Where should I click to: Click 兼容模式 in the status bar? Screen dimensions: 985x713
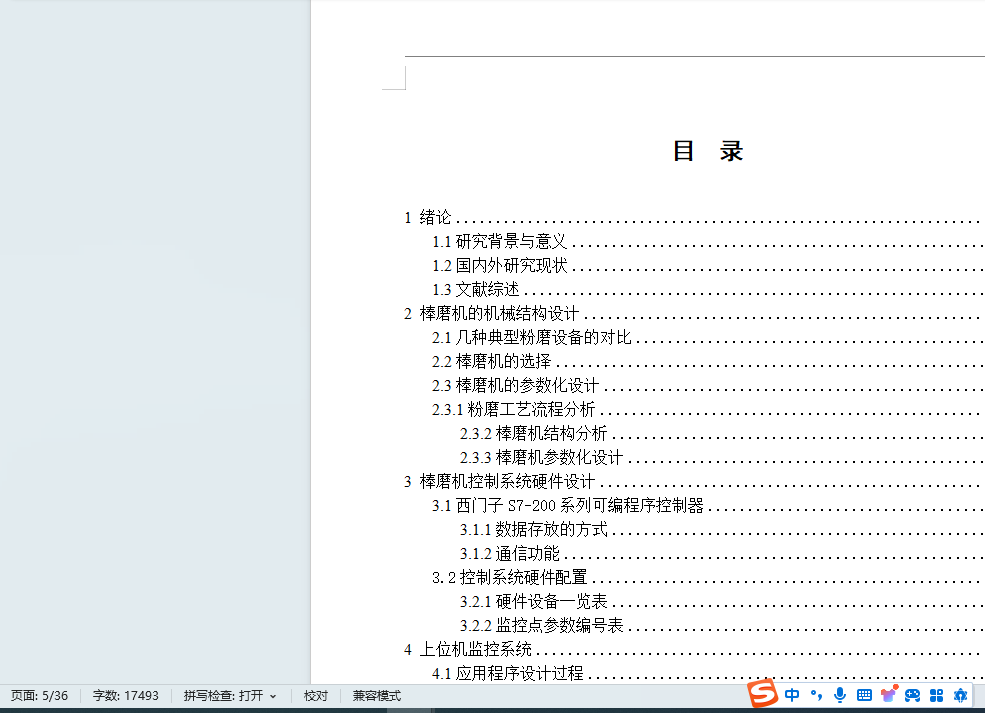coord(376,695)
